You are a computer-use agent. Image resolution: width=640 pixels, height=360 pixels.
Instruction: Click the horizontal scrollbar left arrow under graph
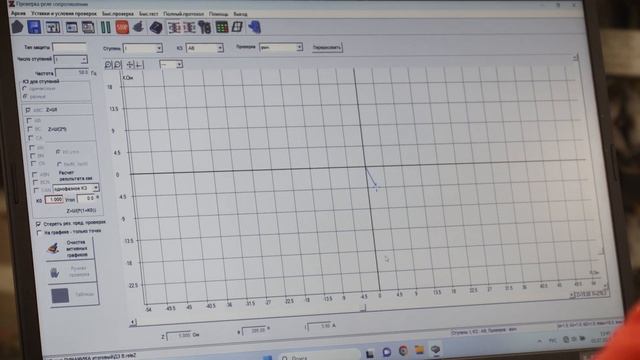click(x=133, y=322)
